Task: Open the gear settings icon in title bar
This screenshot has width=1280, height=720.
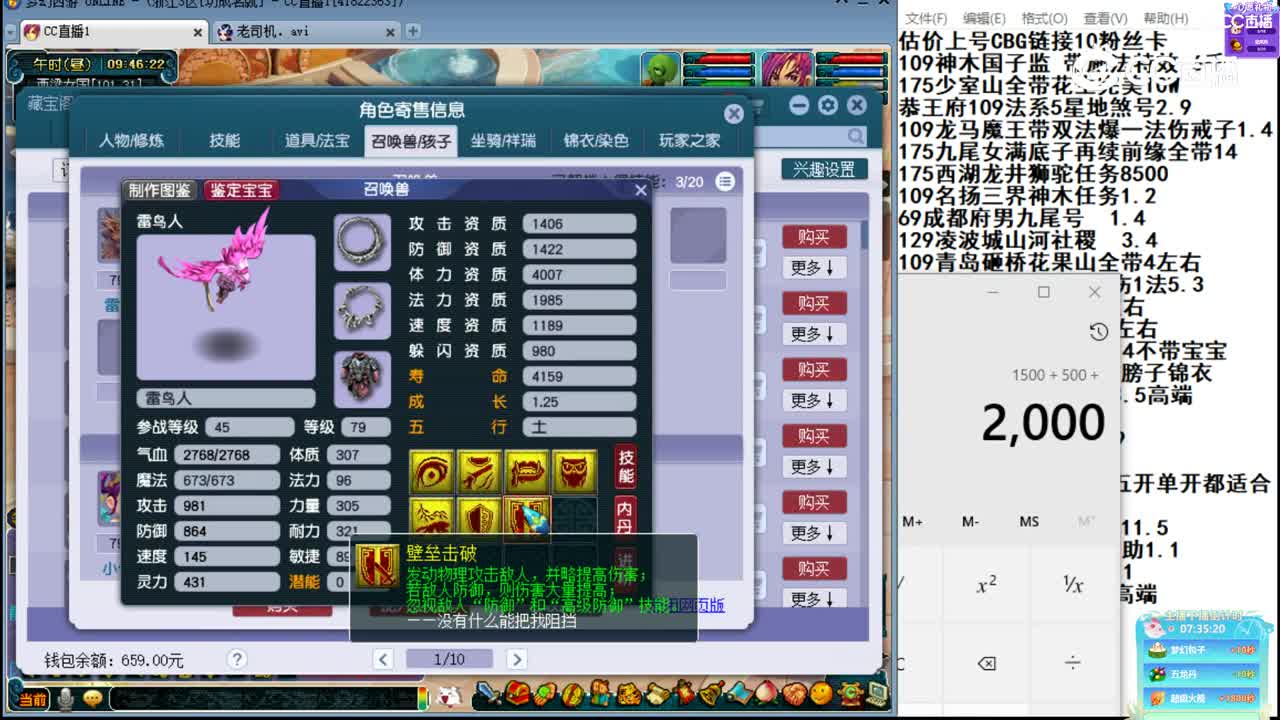Action: pos(827,105)
